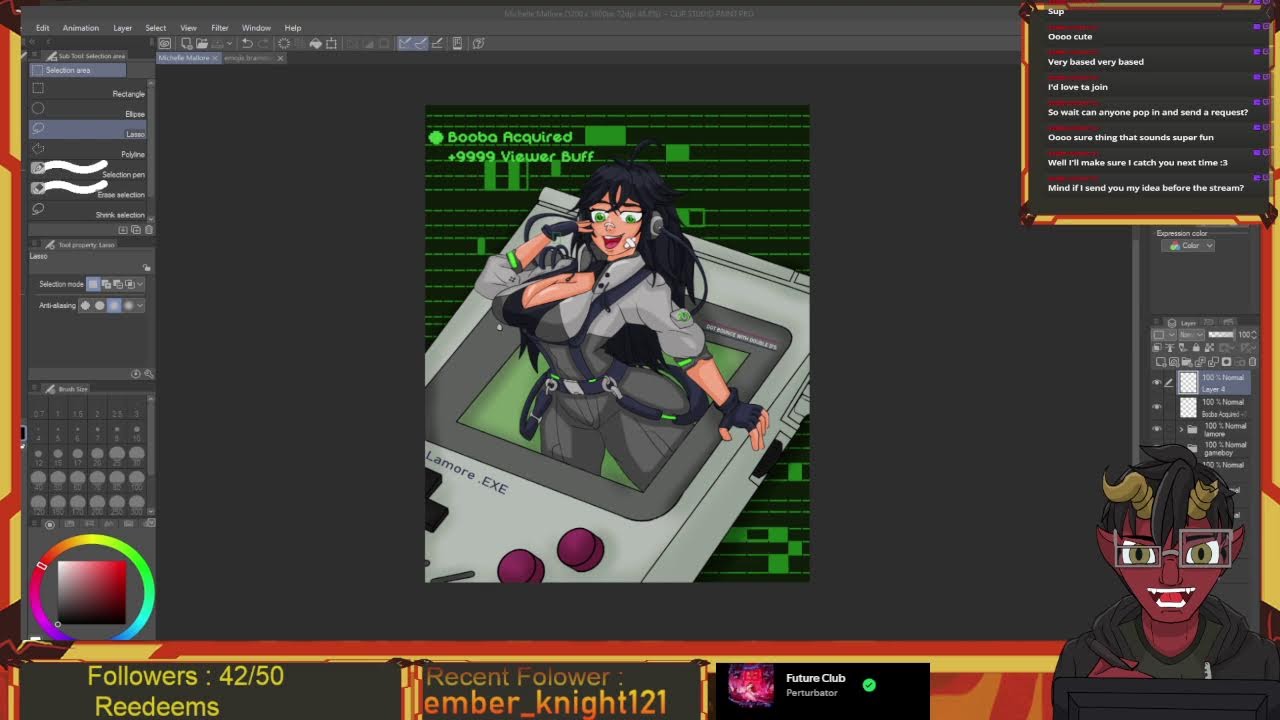Click the Clear sparkle icon in command bar
1280x720 pixels.
pos(284,43)
